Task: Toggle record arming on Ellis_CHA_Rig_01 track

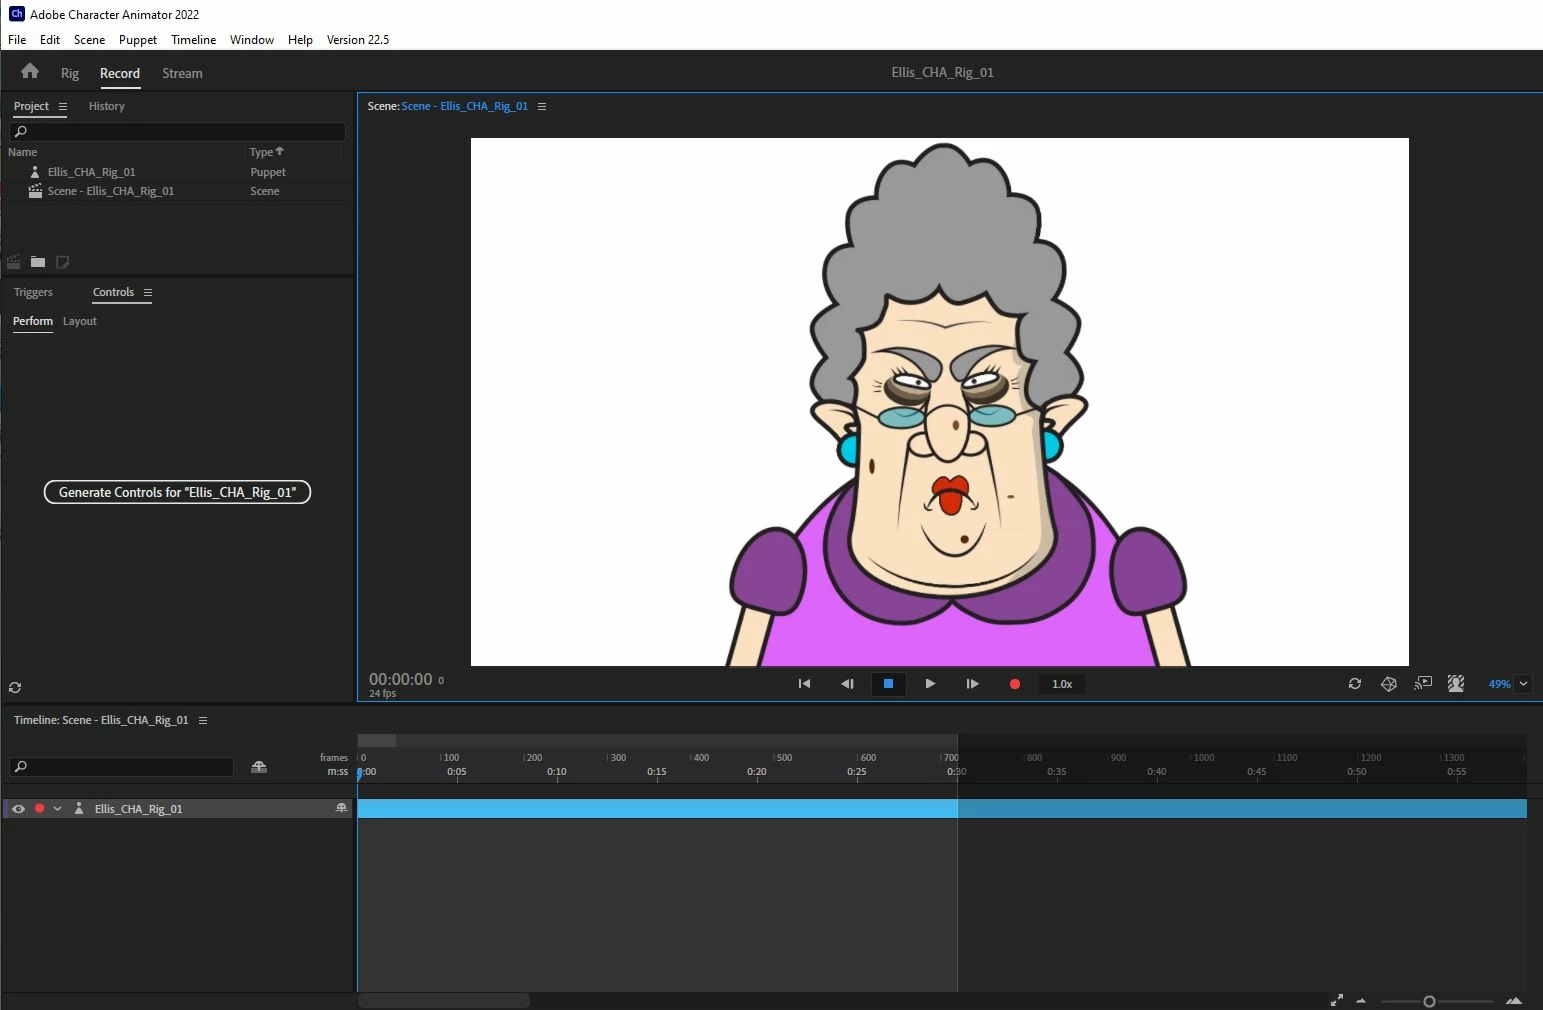Action: click(39, 808)
